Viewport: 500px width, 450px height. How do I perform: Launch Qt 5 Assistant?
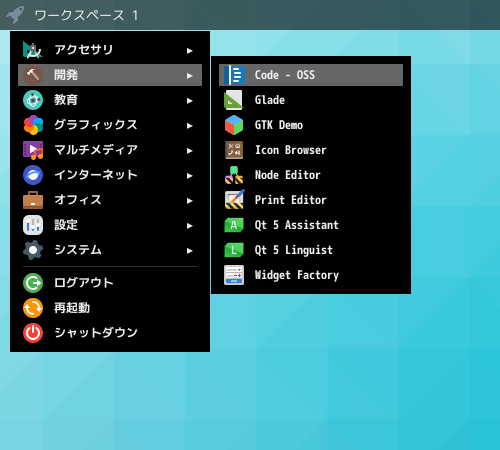(311, 225)
